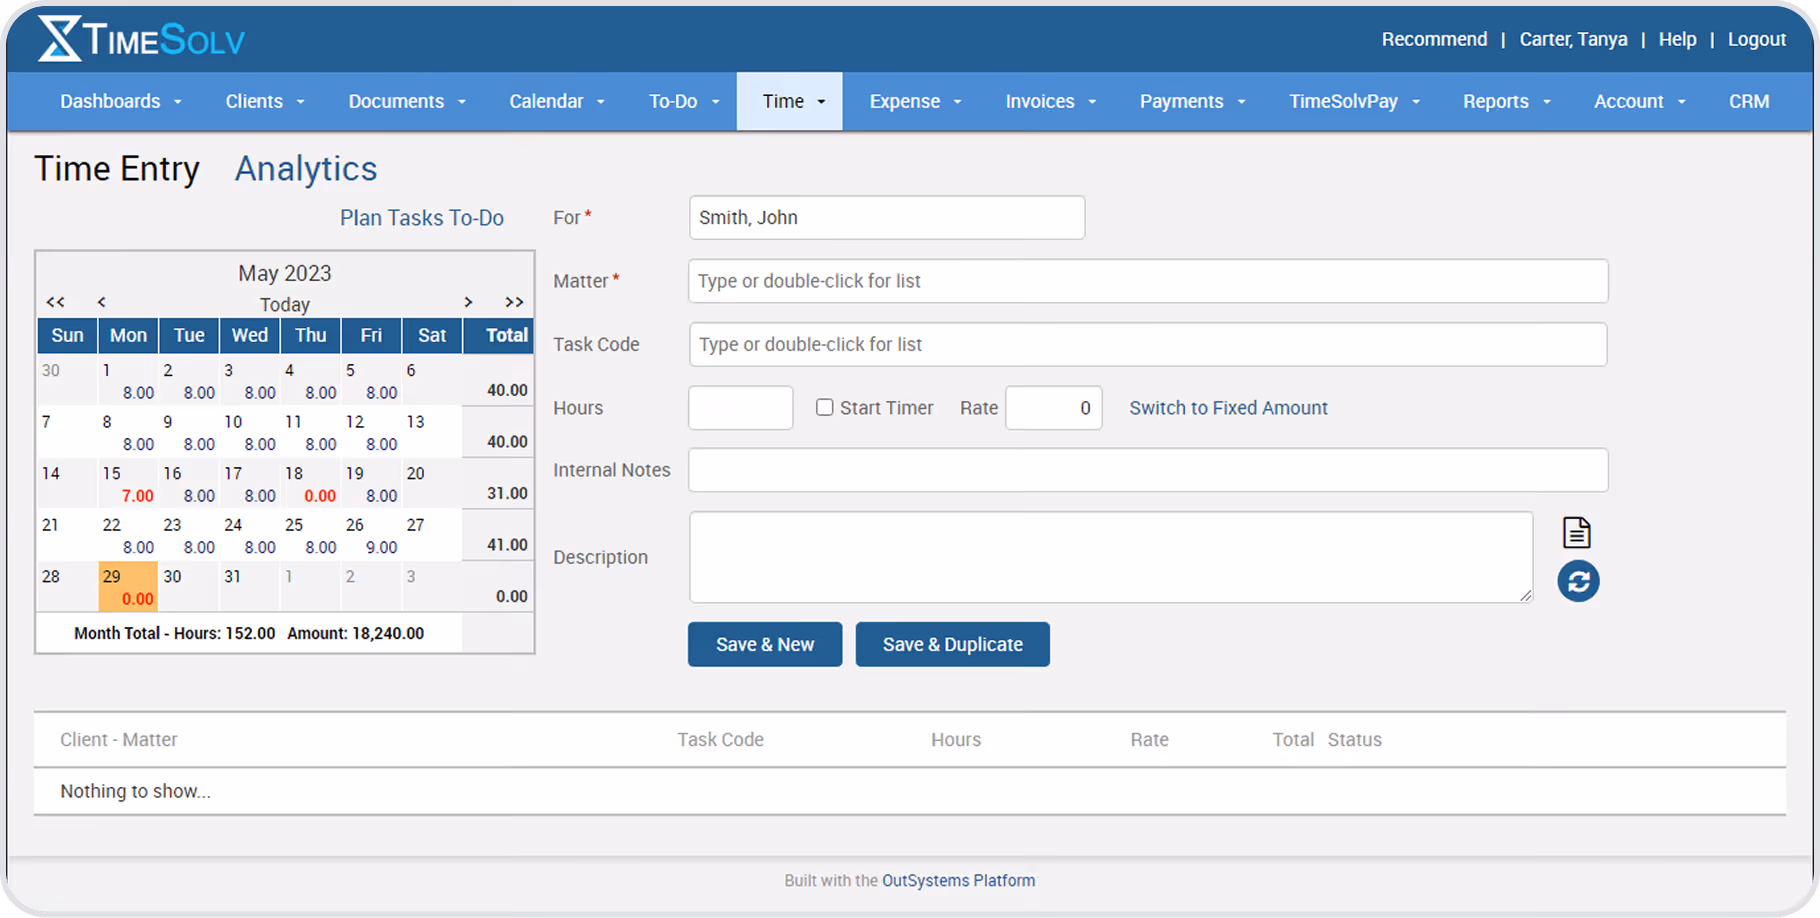Expand the Payments menu
The height and width of the screenshot is (918, 1820).
tap(1193, 101)
